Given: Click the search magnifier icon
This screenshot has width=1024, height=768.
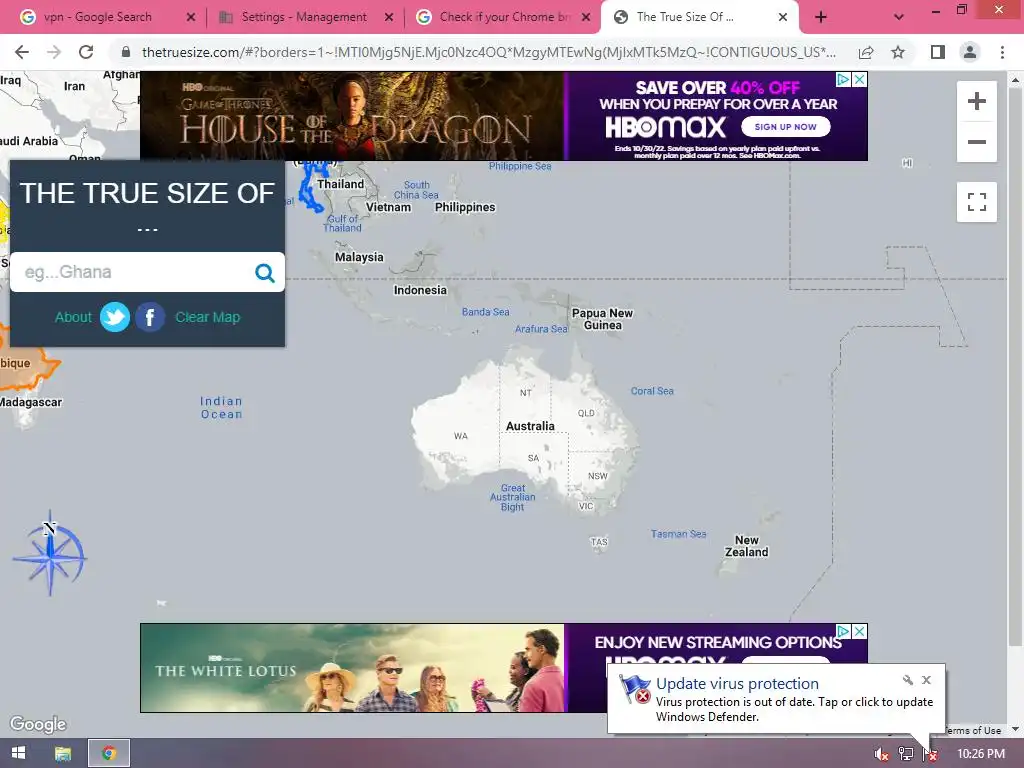Looking at the screenshot, I should click(264, 272).
